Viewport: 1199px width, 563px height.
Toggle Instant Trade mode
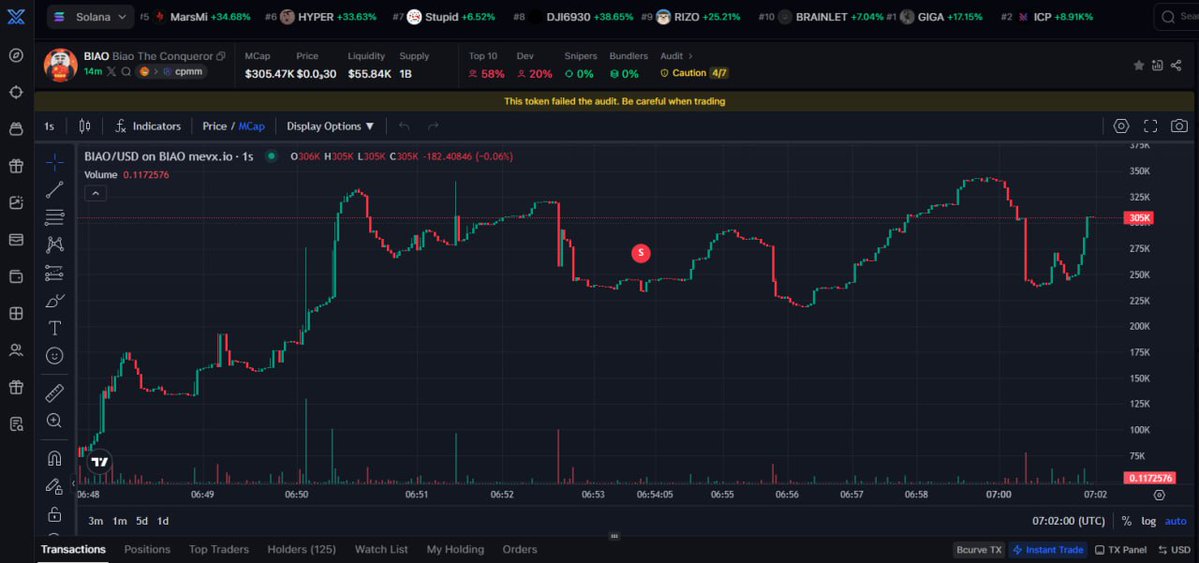pyautogui.click(x=1048, y=549)
